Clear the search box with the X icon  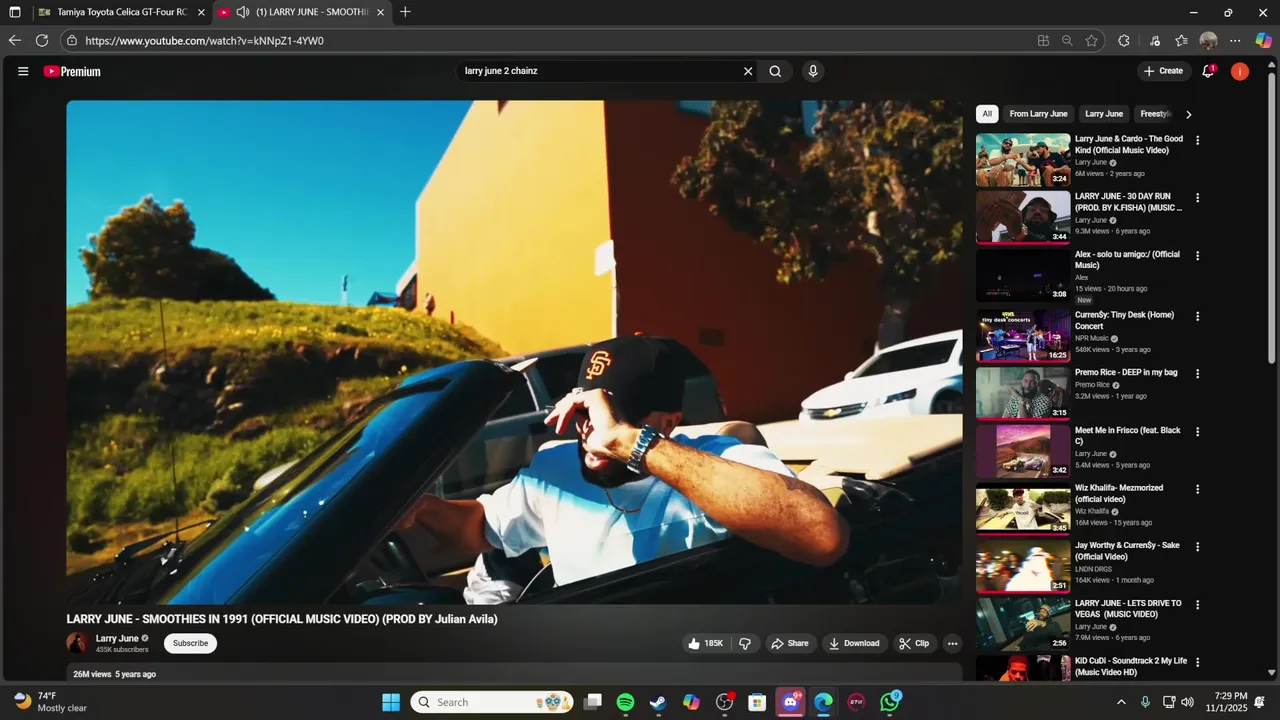(x=747, y=71)
